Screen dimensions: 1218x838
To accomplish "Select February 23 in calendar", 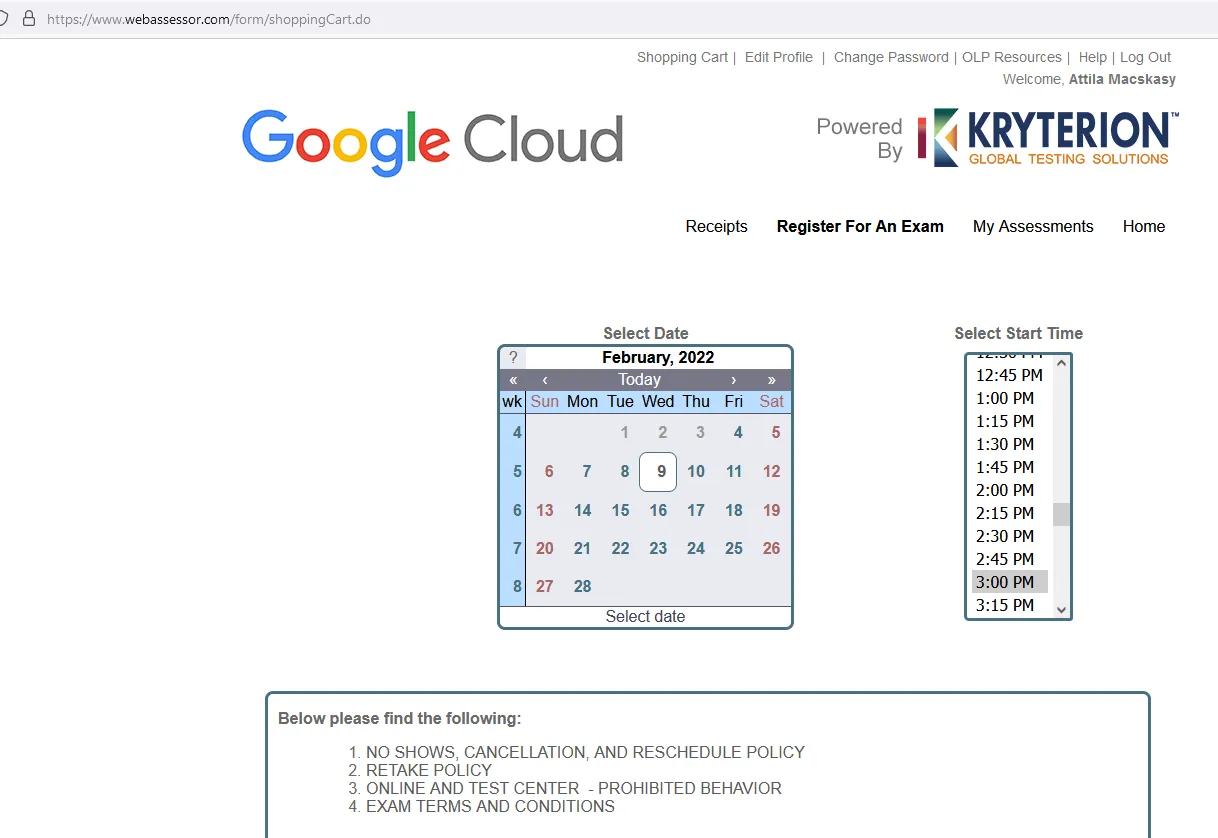I will tap(658, 548).
